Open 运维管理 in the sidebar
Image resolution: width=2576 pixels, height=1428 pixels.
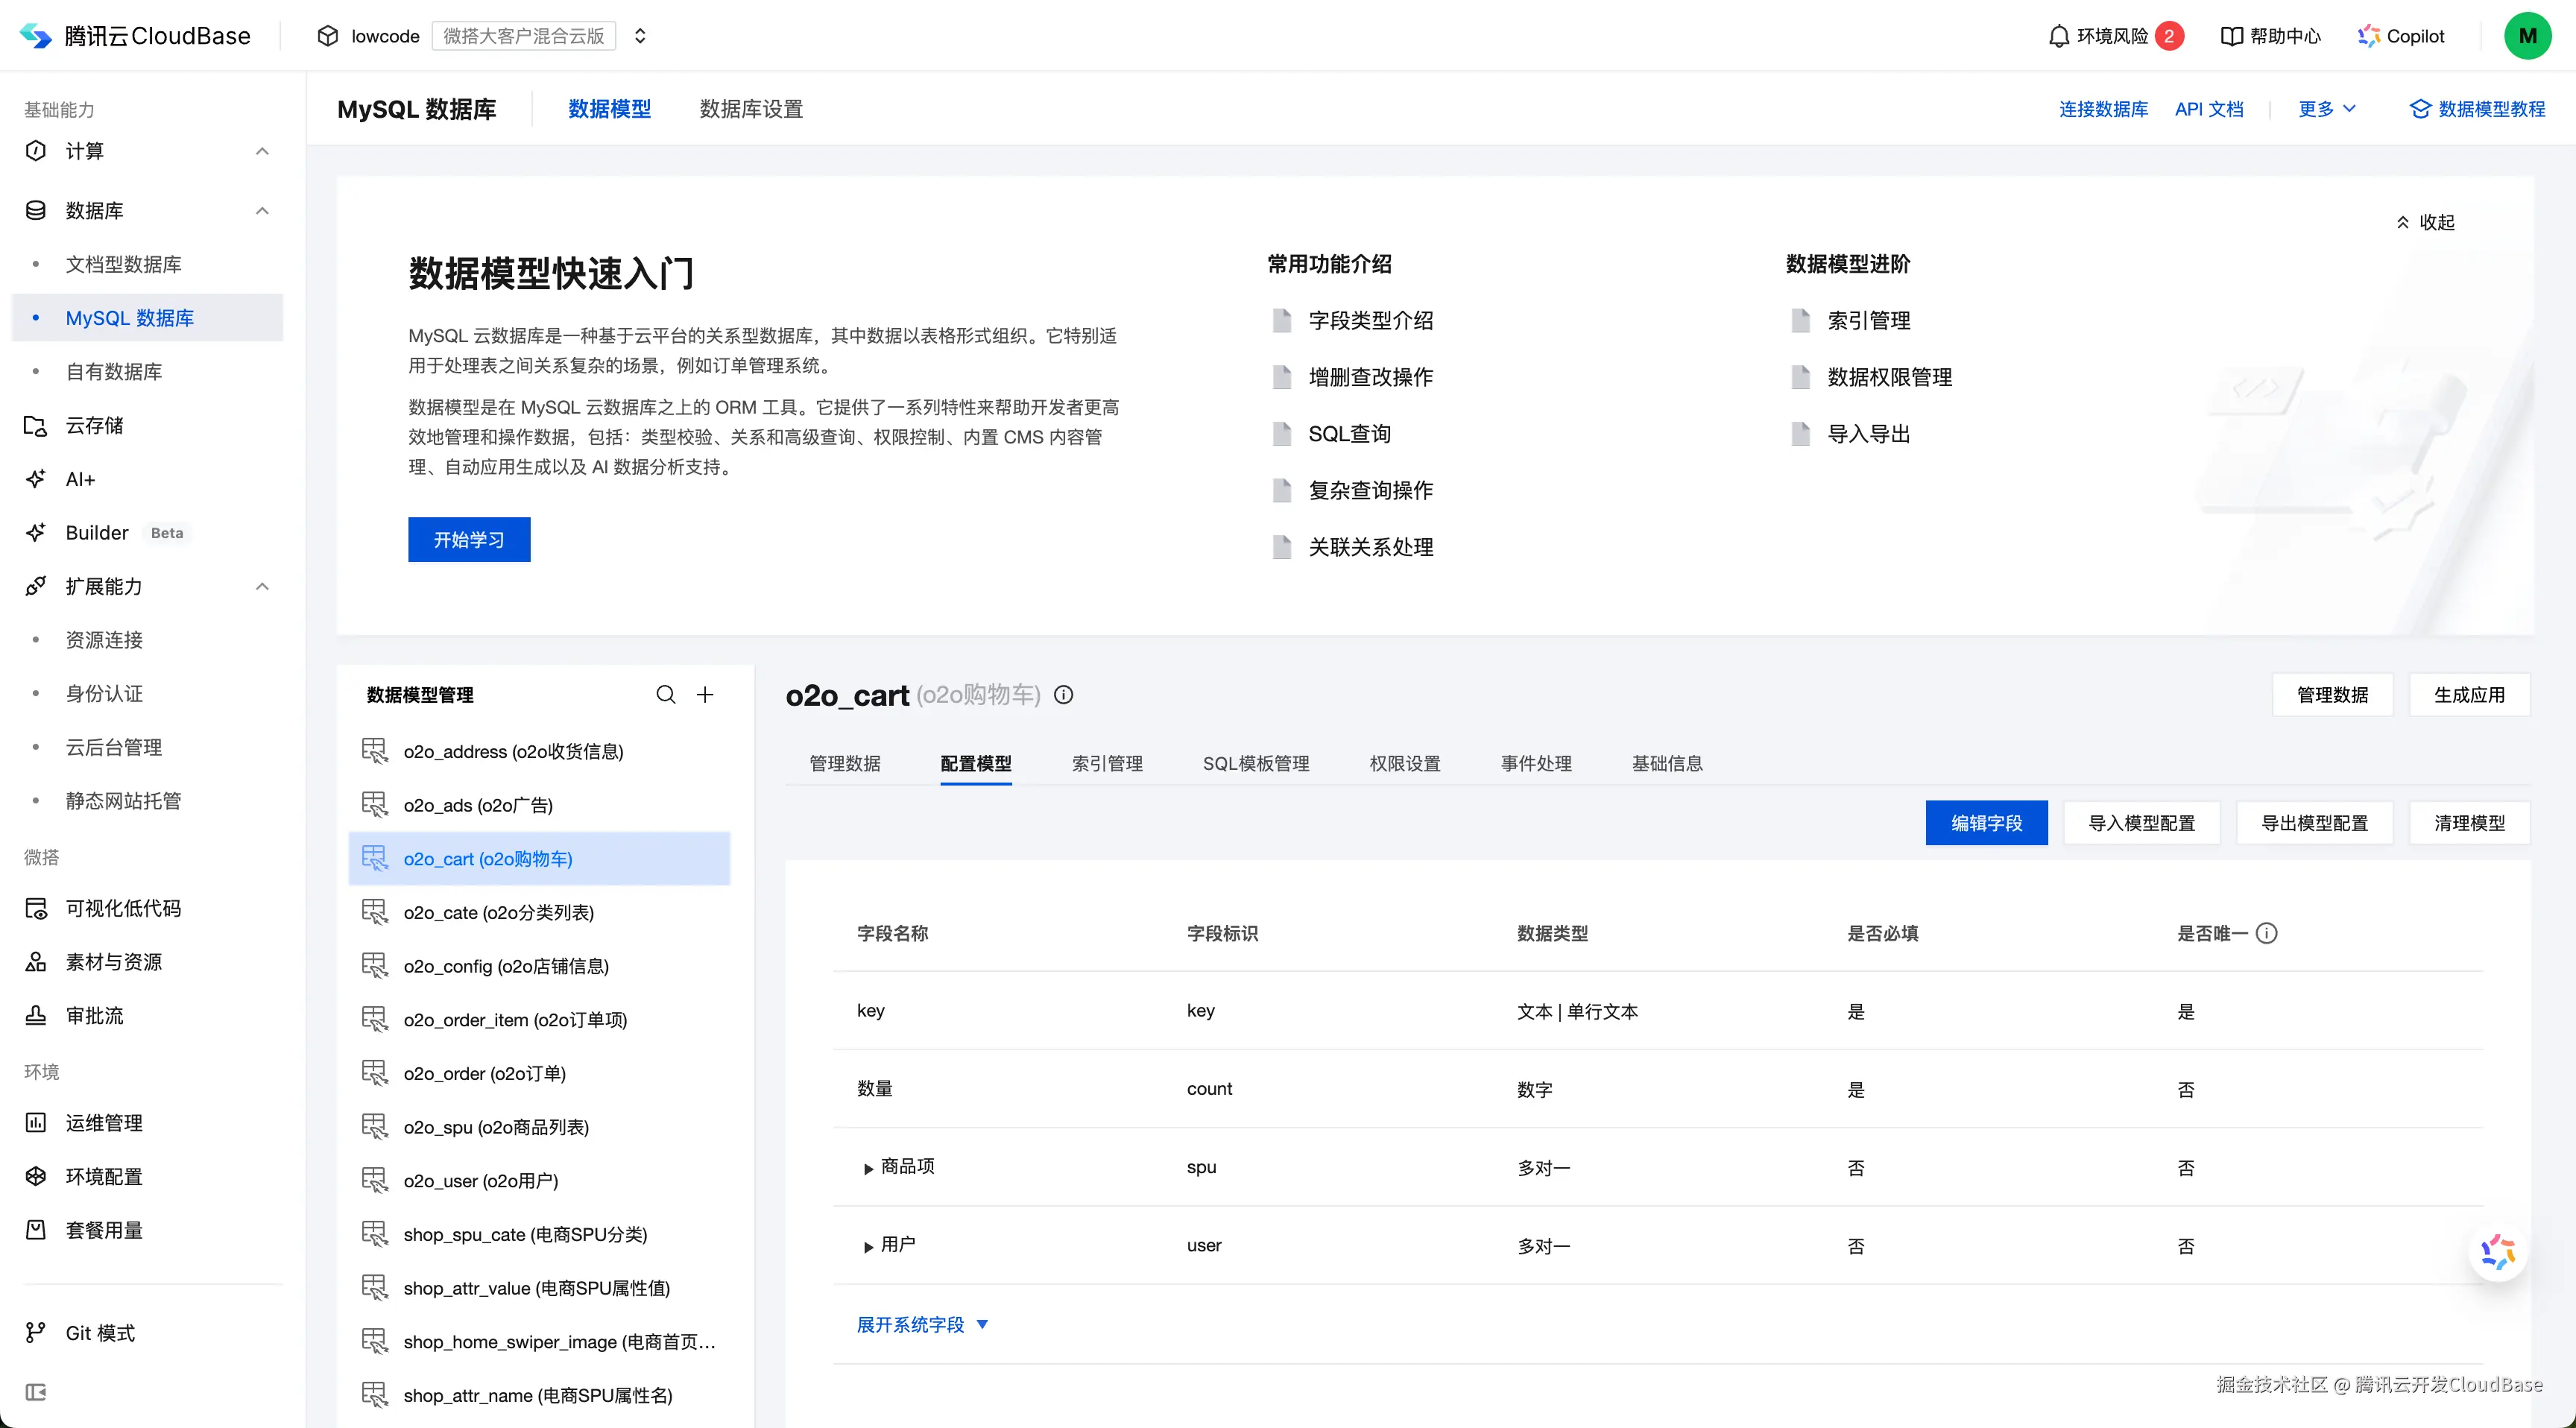tap(103, 1122)
